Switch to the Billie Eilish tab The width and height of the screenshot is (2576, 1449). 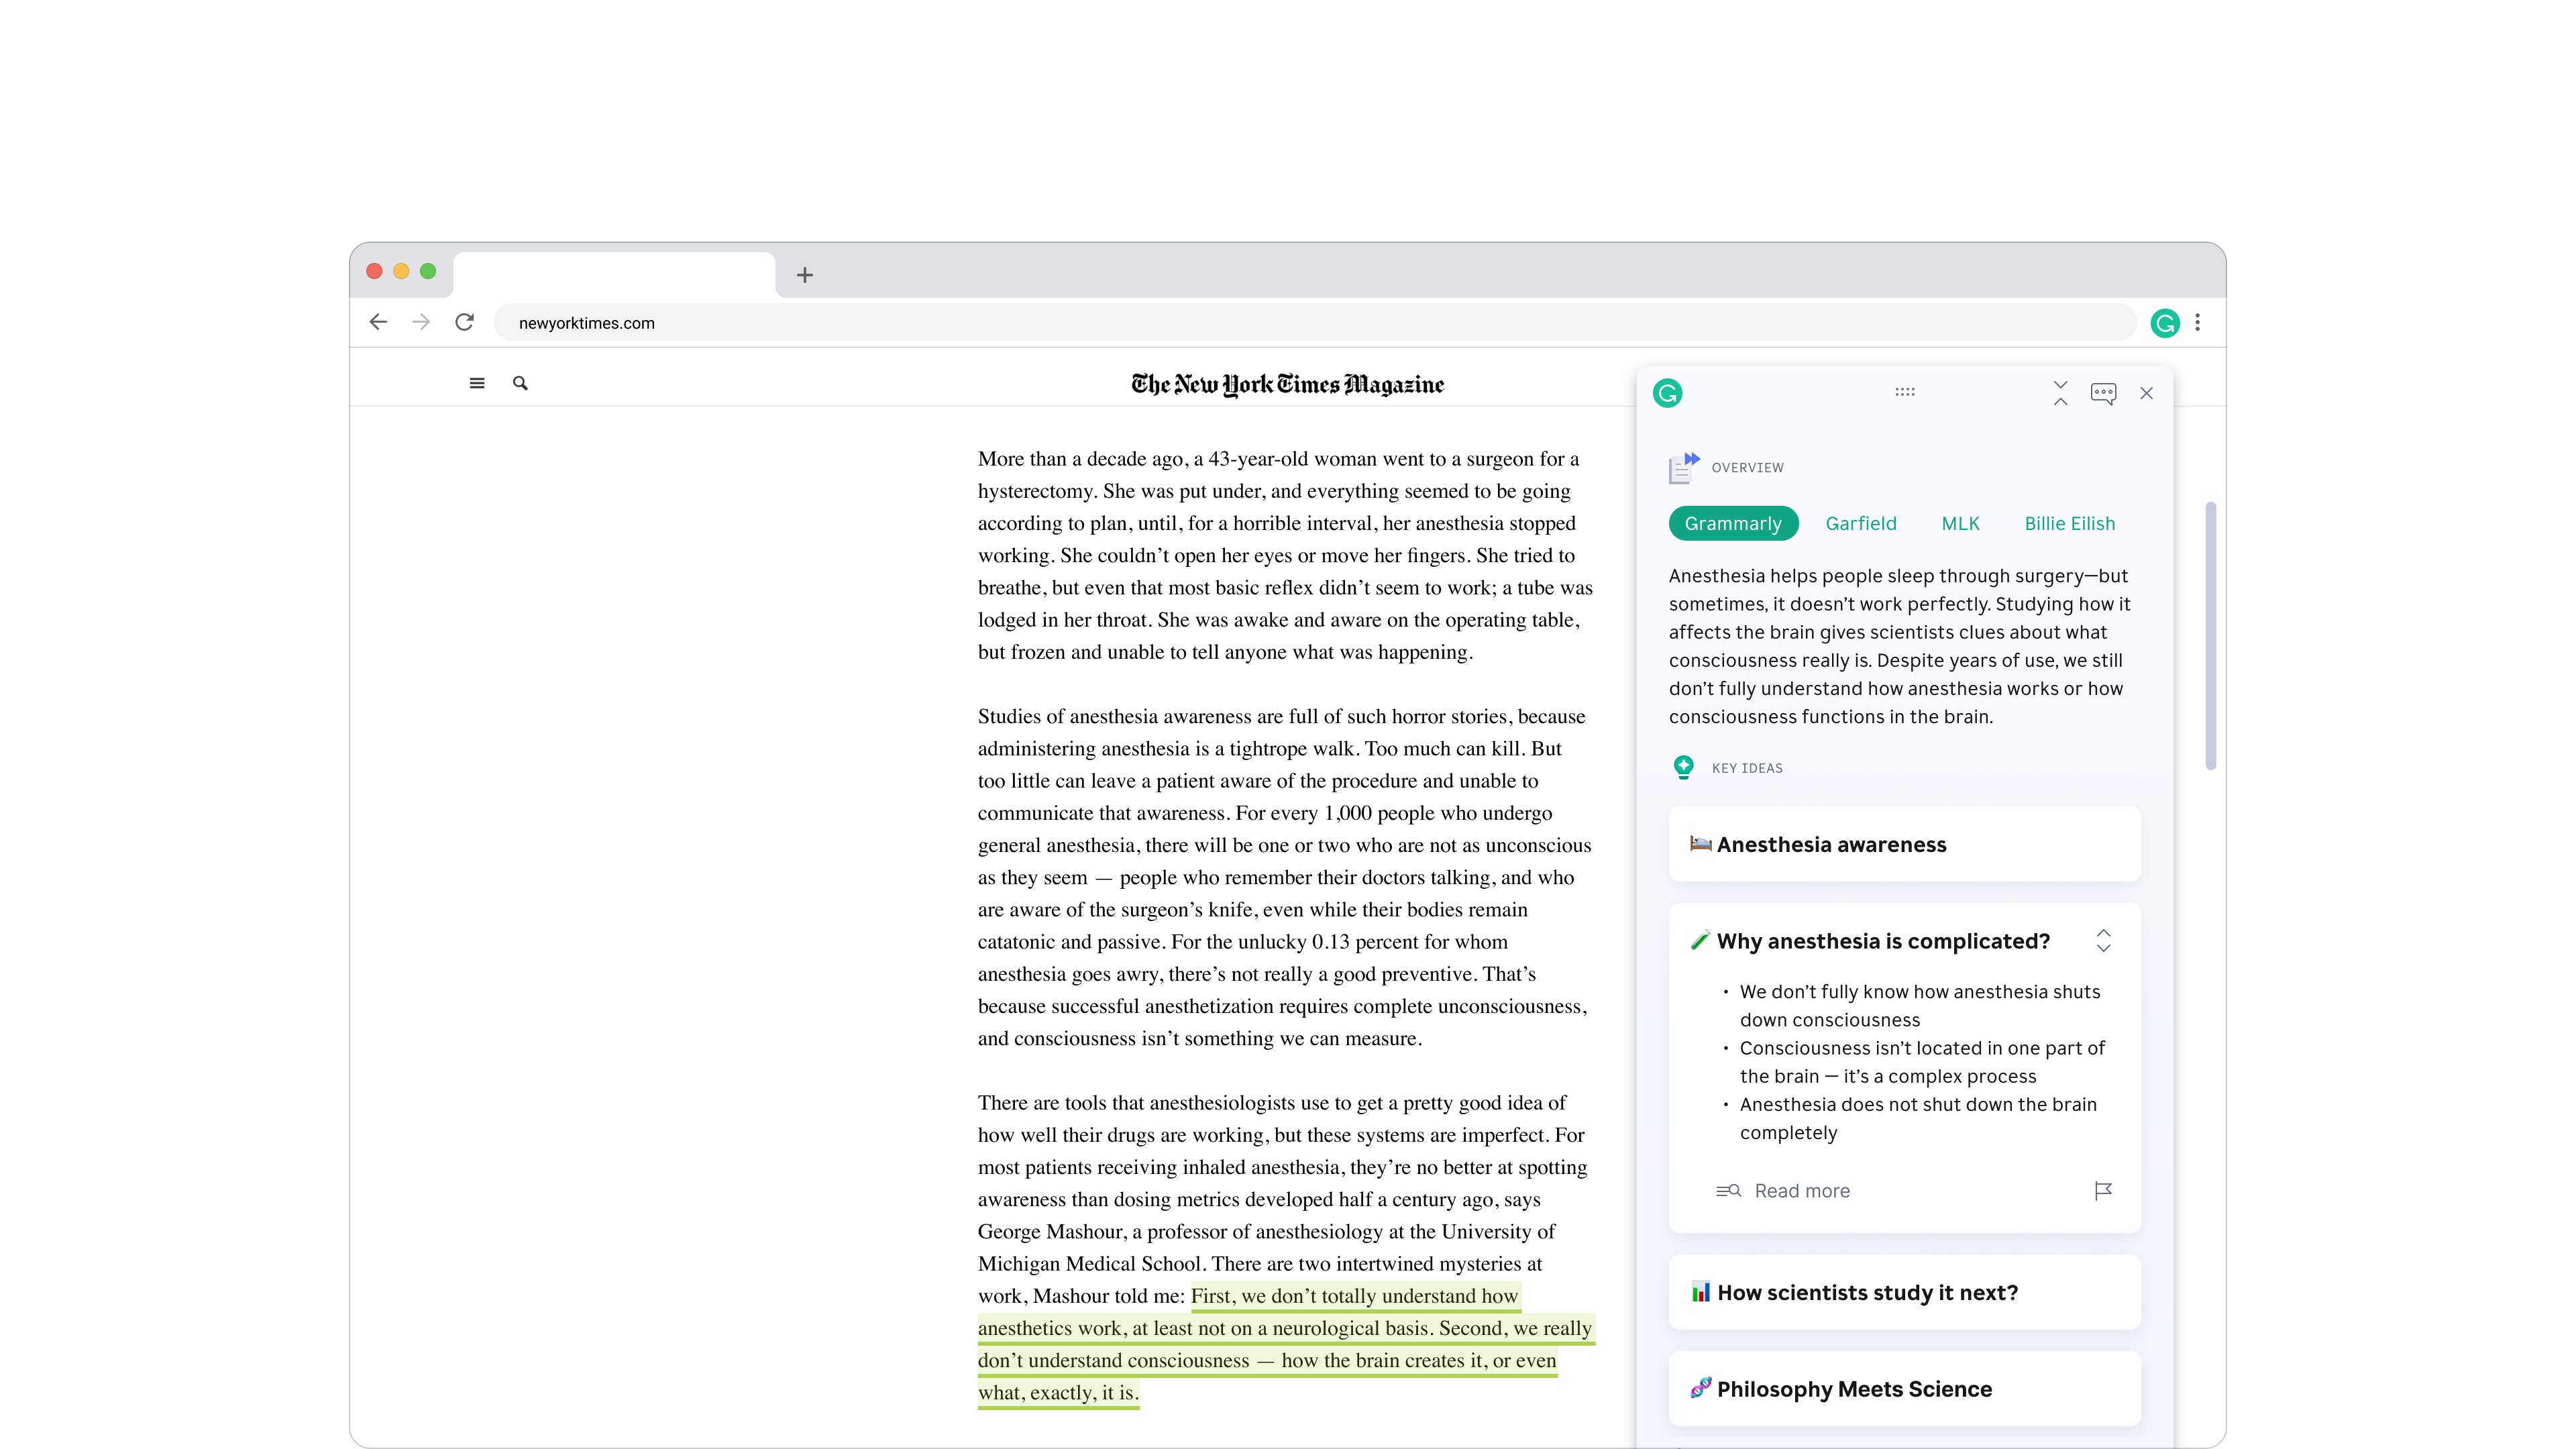pyautogui.click(x=2070, y=523)
